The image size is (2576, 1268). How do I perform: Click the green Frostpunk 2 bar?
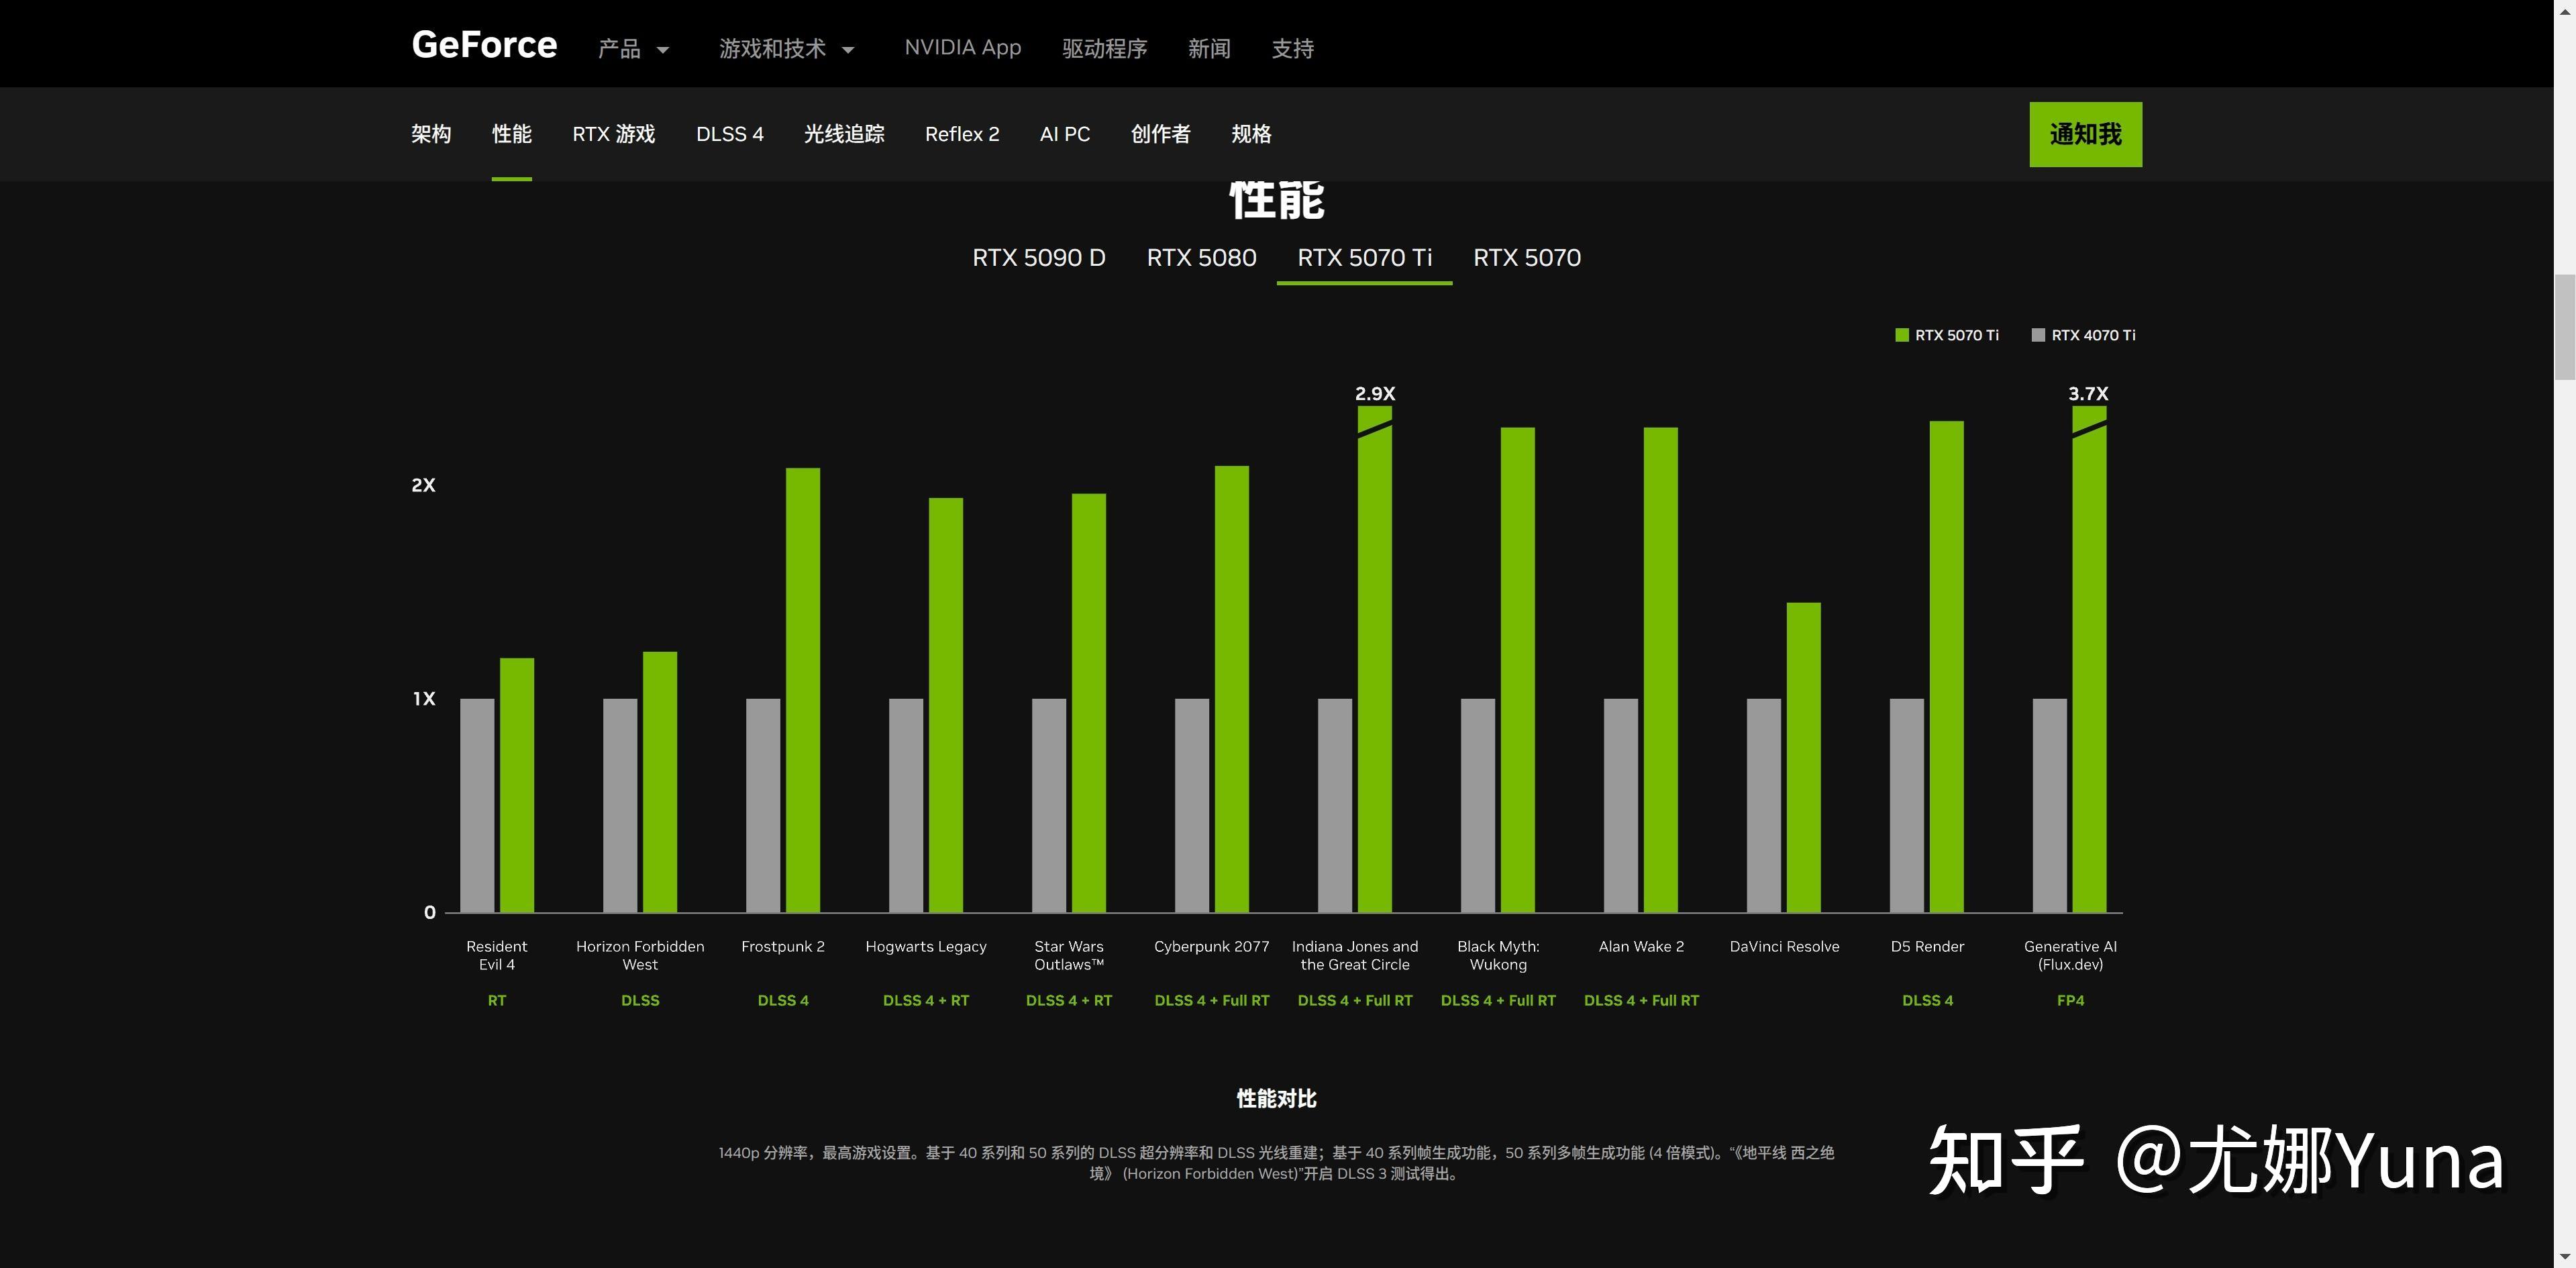(803, 690)
